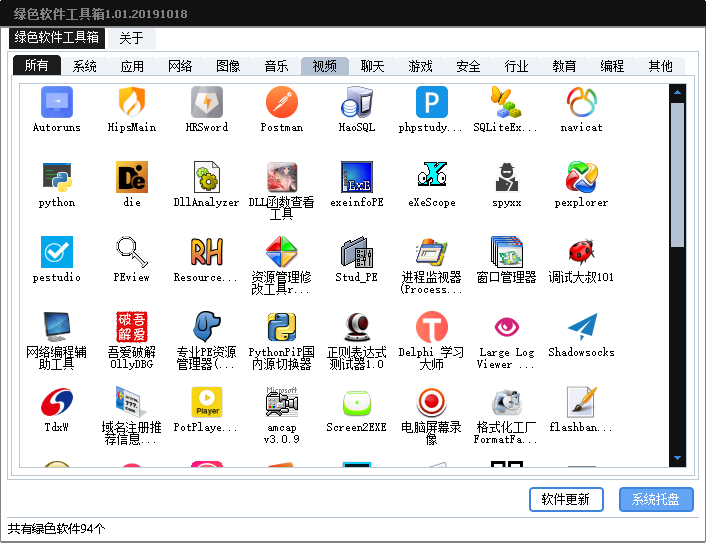
Task: Open amcap v3.0.9 camera icon
Action: click(282, 402)
